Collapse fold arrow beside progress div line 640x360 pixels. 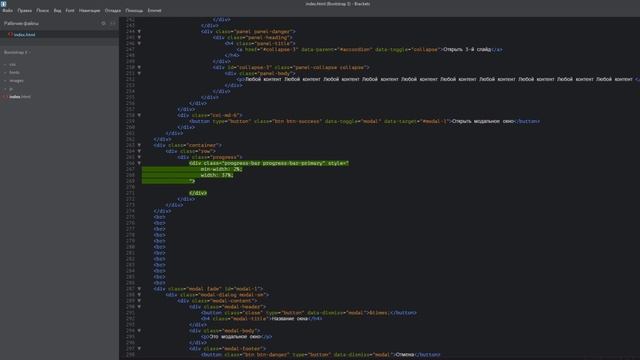[139, 157]
